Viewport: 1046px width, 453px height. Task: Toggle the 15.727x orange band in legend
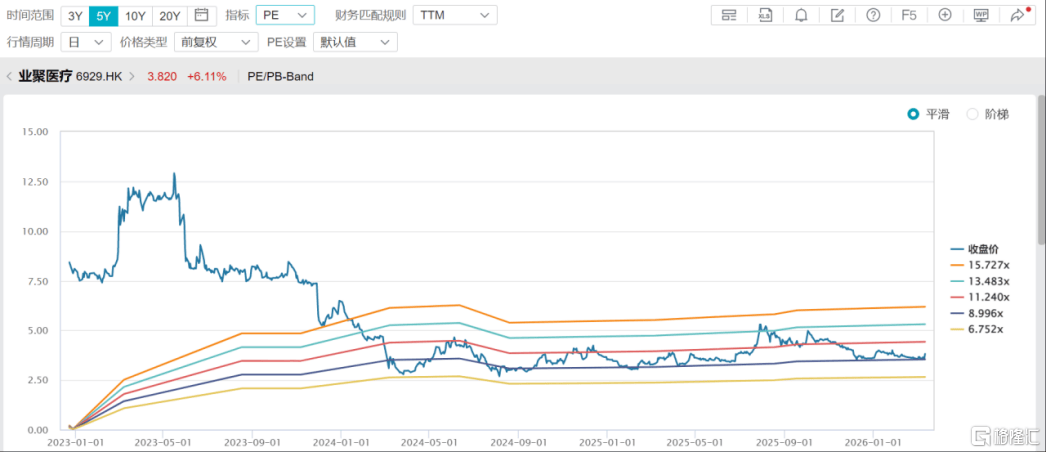(x=987, y=265)
